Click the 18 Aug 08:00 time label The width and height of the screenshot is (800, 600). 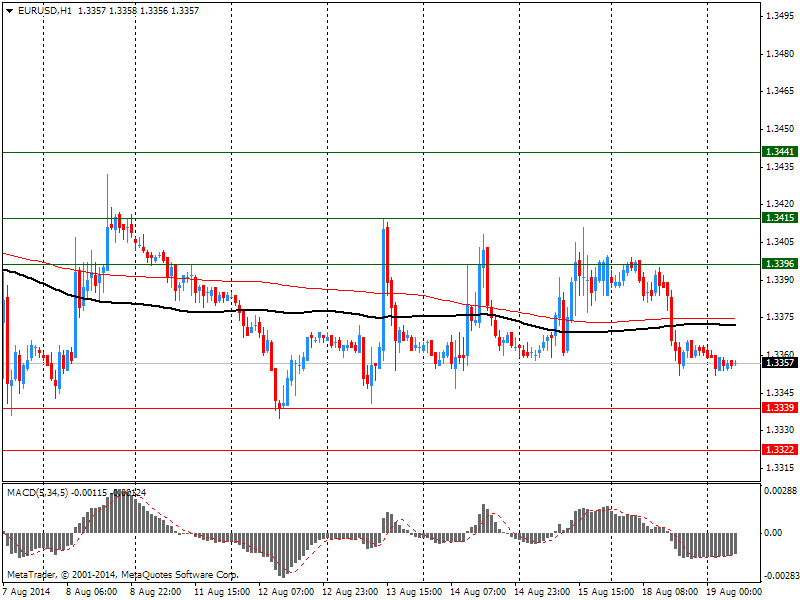[670, 592]
